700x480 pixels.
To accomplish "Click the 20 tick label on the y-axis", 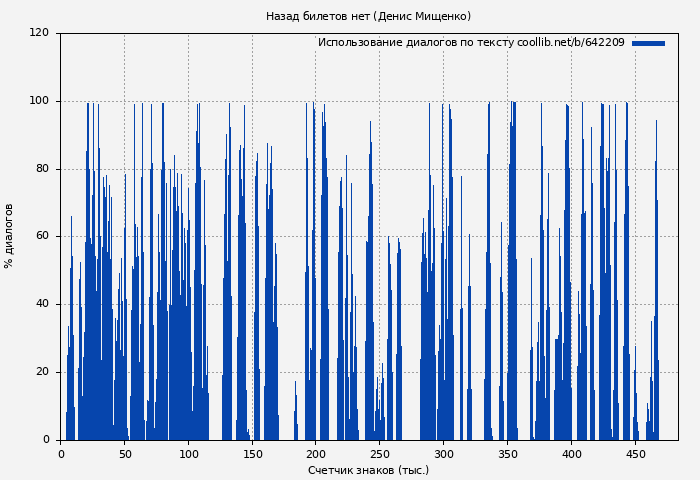I will [42, 372].
